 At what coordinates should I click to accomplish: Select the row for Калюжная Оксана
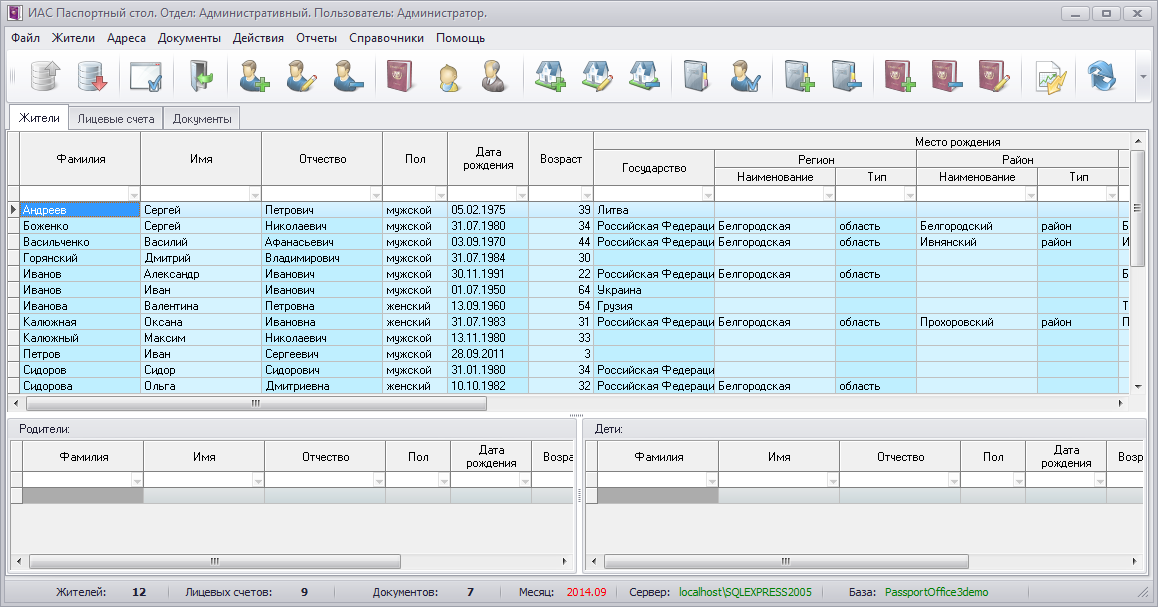pyautogui.click(x=80, y=323)
